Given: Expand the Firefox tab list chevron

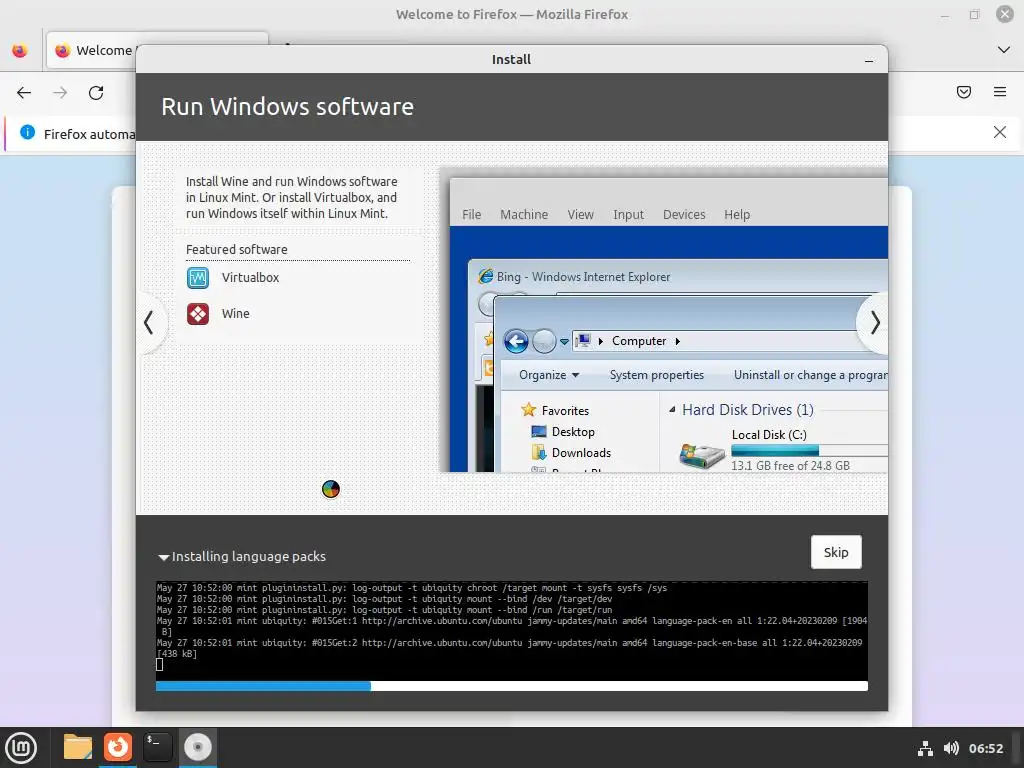Looking at the screenshot, I should click(x=1004, y=50).
